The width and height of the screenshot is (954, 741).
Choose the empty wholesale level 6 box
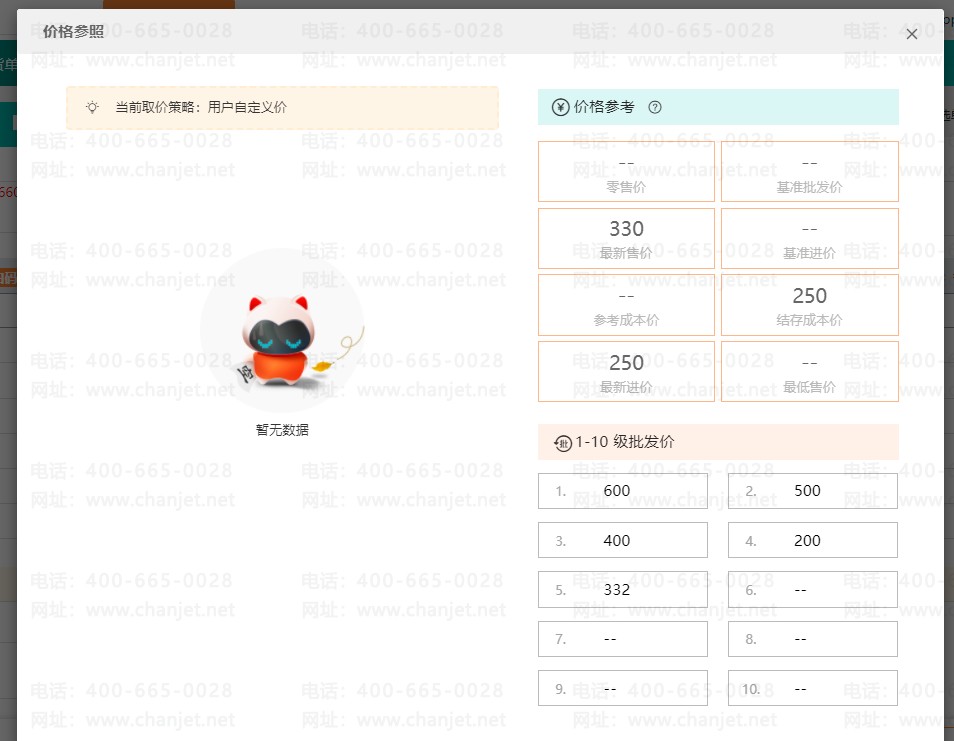(x=813, y=590)
